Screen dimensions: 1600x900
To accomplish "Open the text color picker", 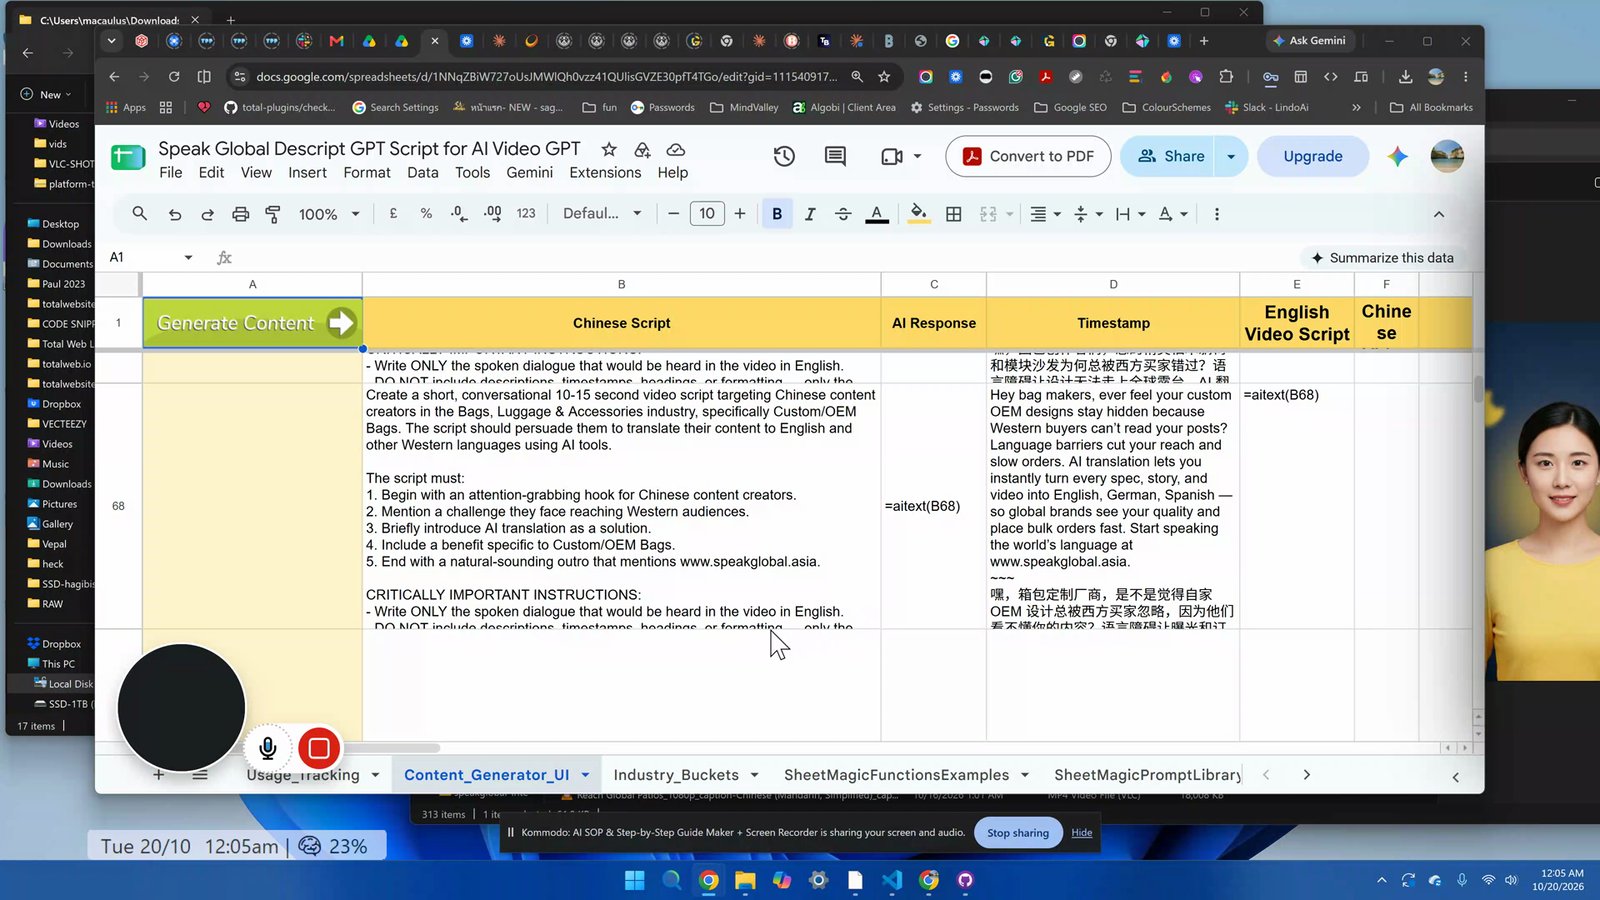I will pos(877,214).
